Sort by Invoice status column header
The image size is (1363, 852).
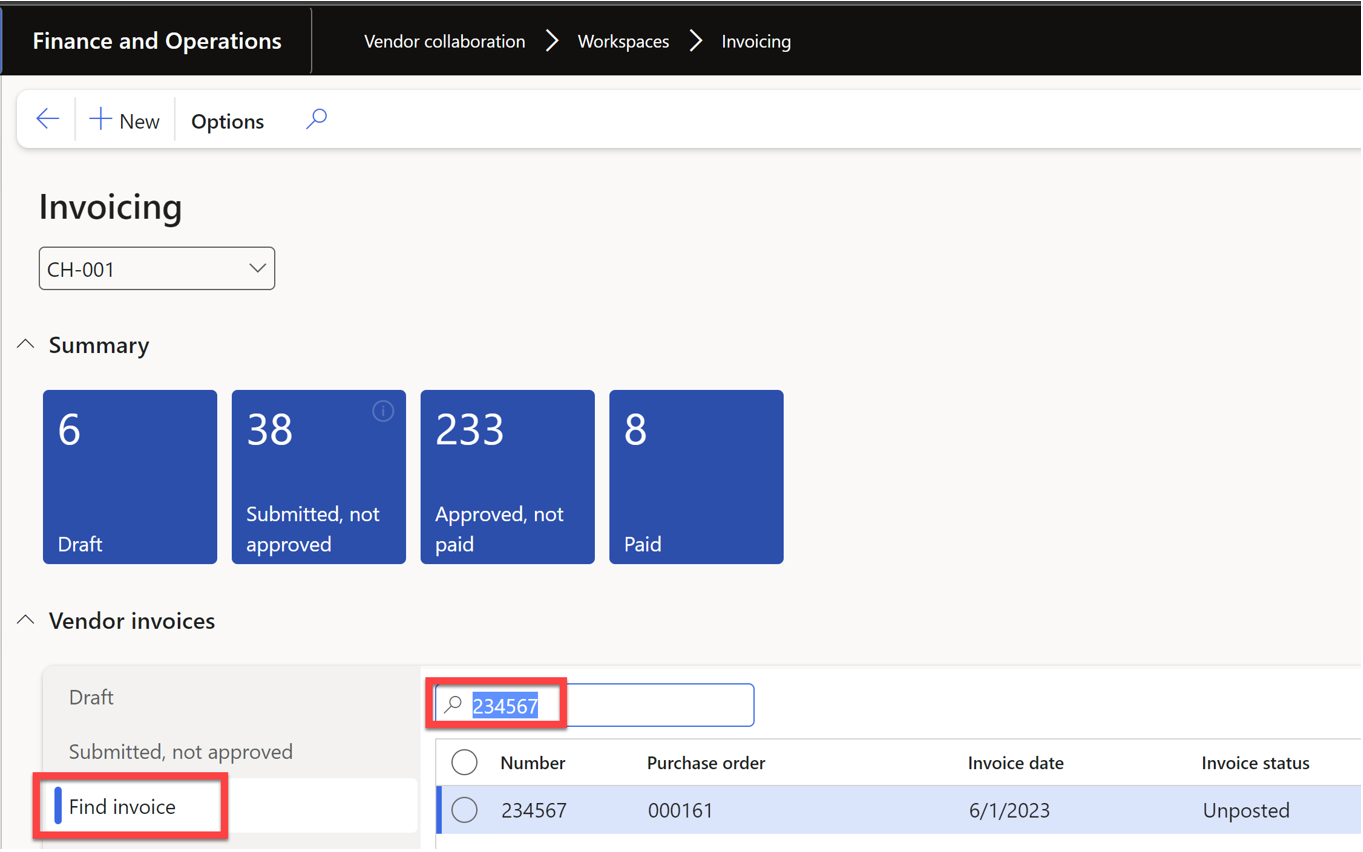tap(1255, 763)
